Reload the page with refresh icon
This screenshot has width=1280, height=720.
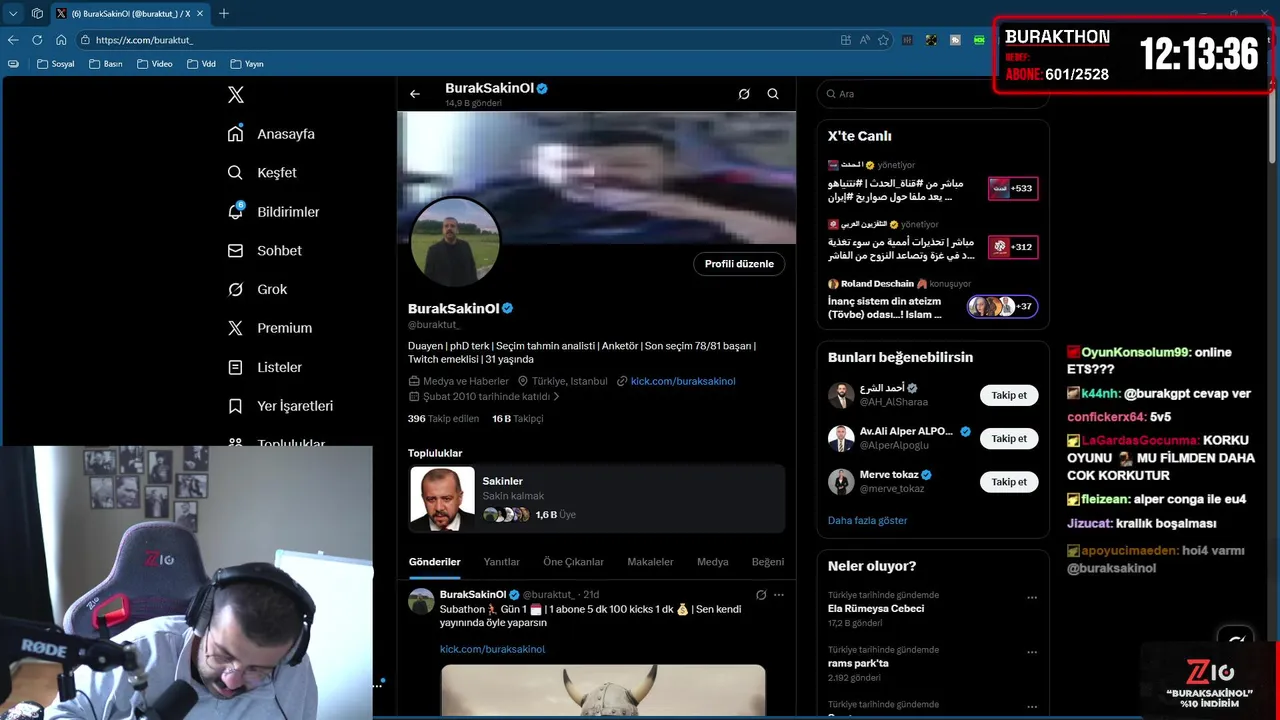[37, 40]
